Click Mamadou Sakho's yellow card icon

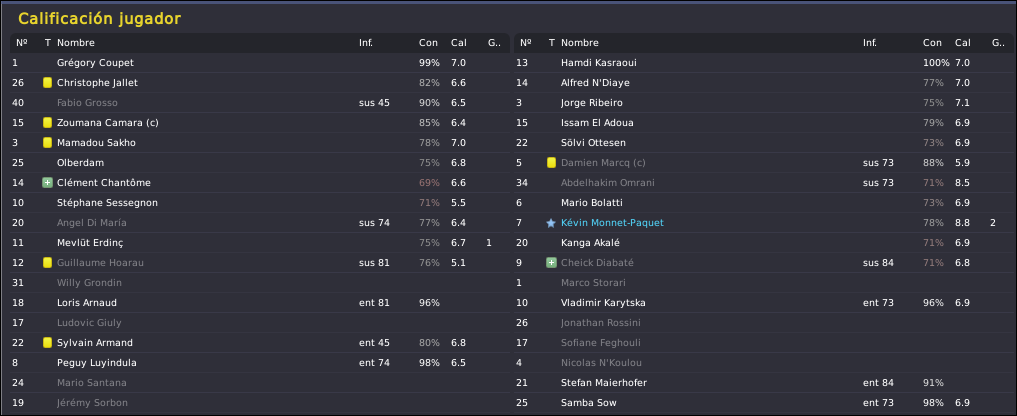pyautogui.click(x=47, y=143)
